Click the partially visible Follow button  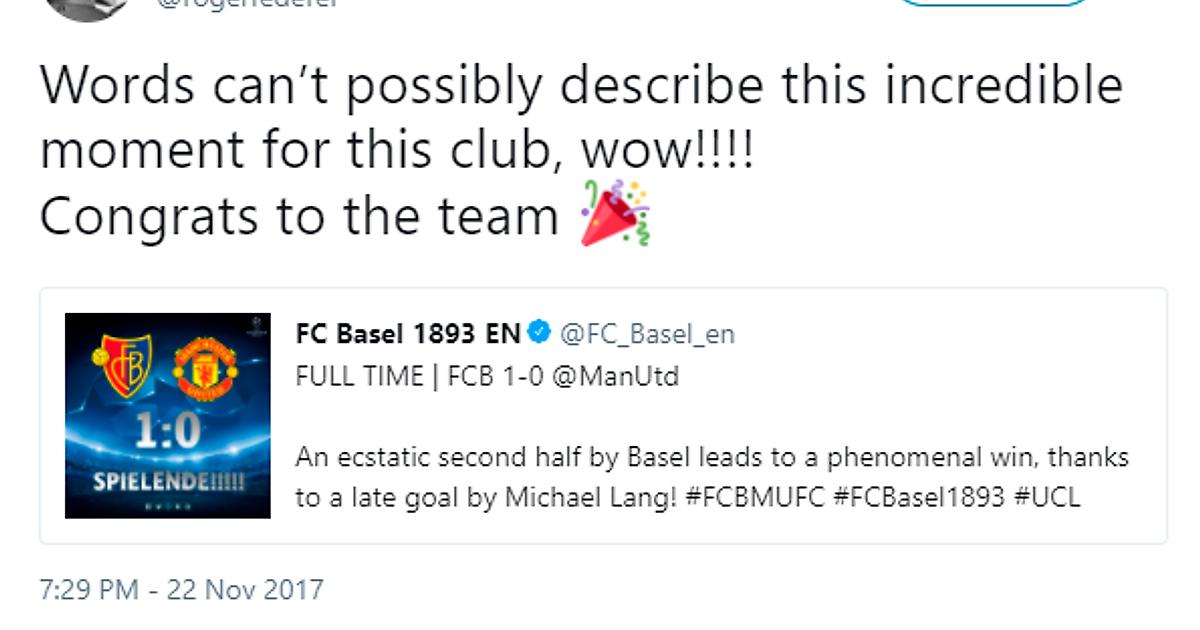pos(992,4)
